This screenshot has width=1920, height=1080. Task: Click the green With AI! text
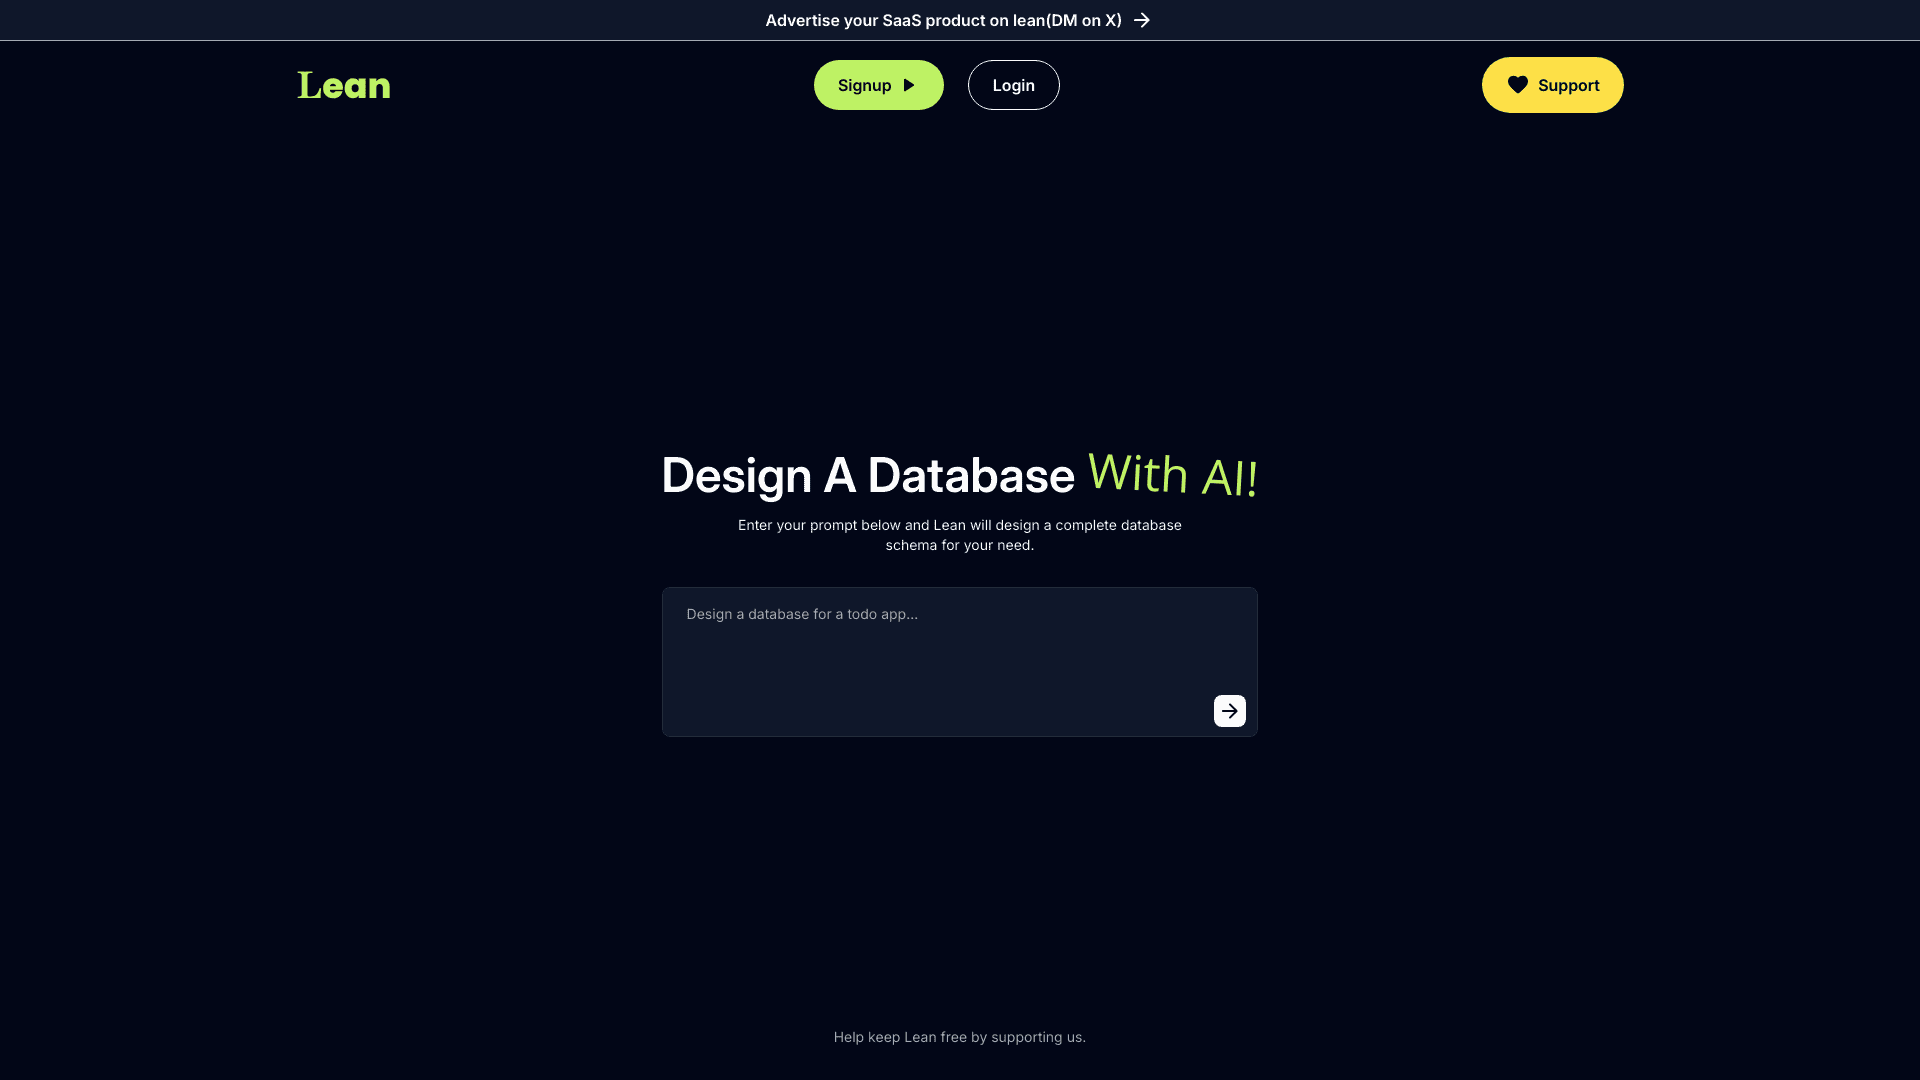point(1172,476)
